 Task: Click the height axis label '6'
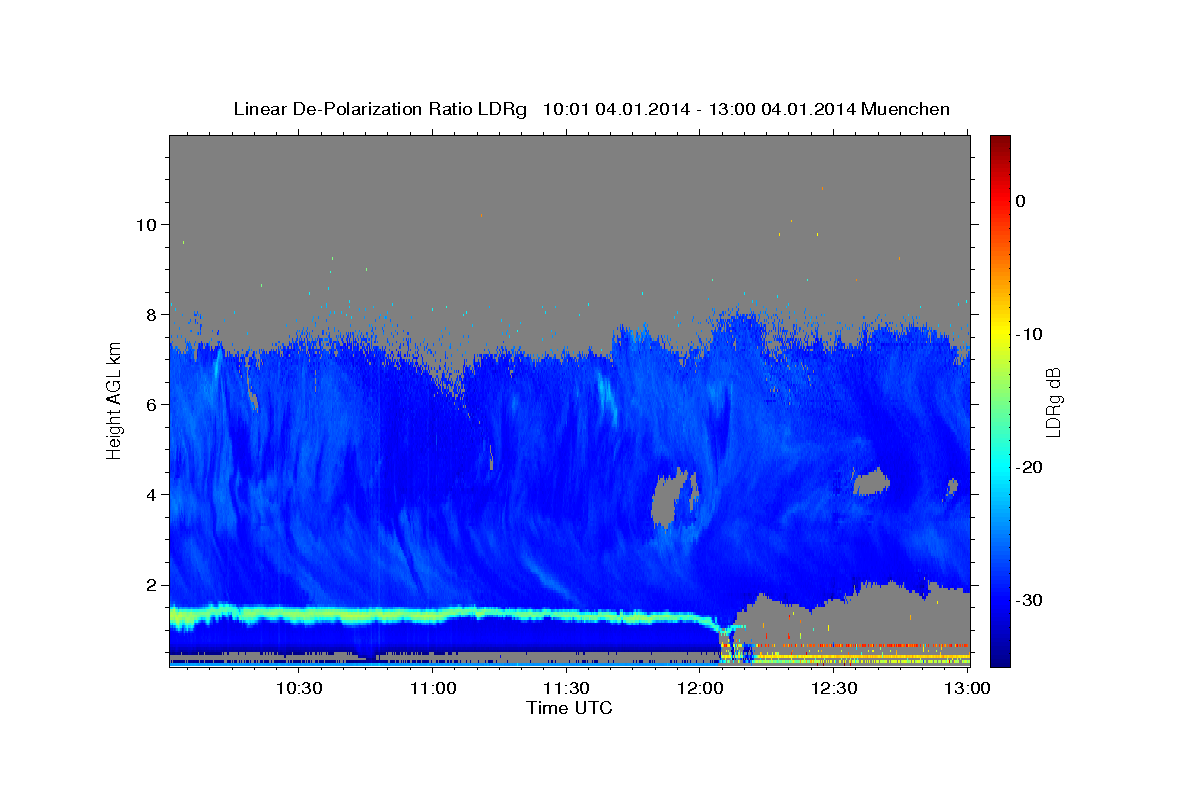153,404
